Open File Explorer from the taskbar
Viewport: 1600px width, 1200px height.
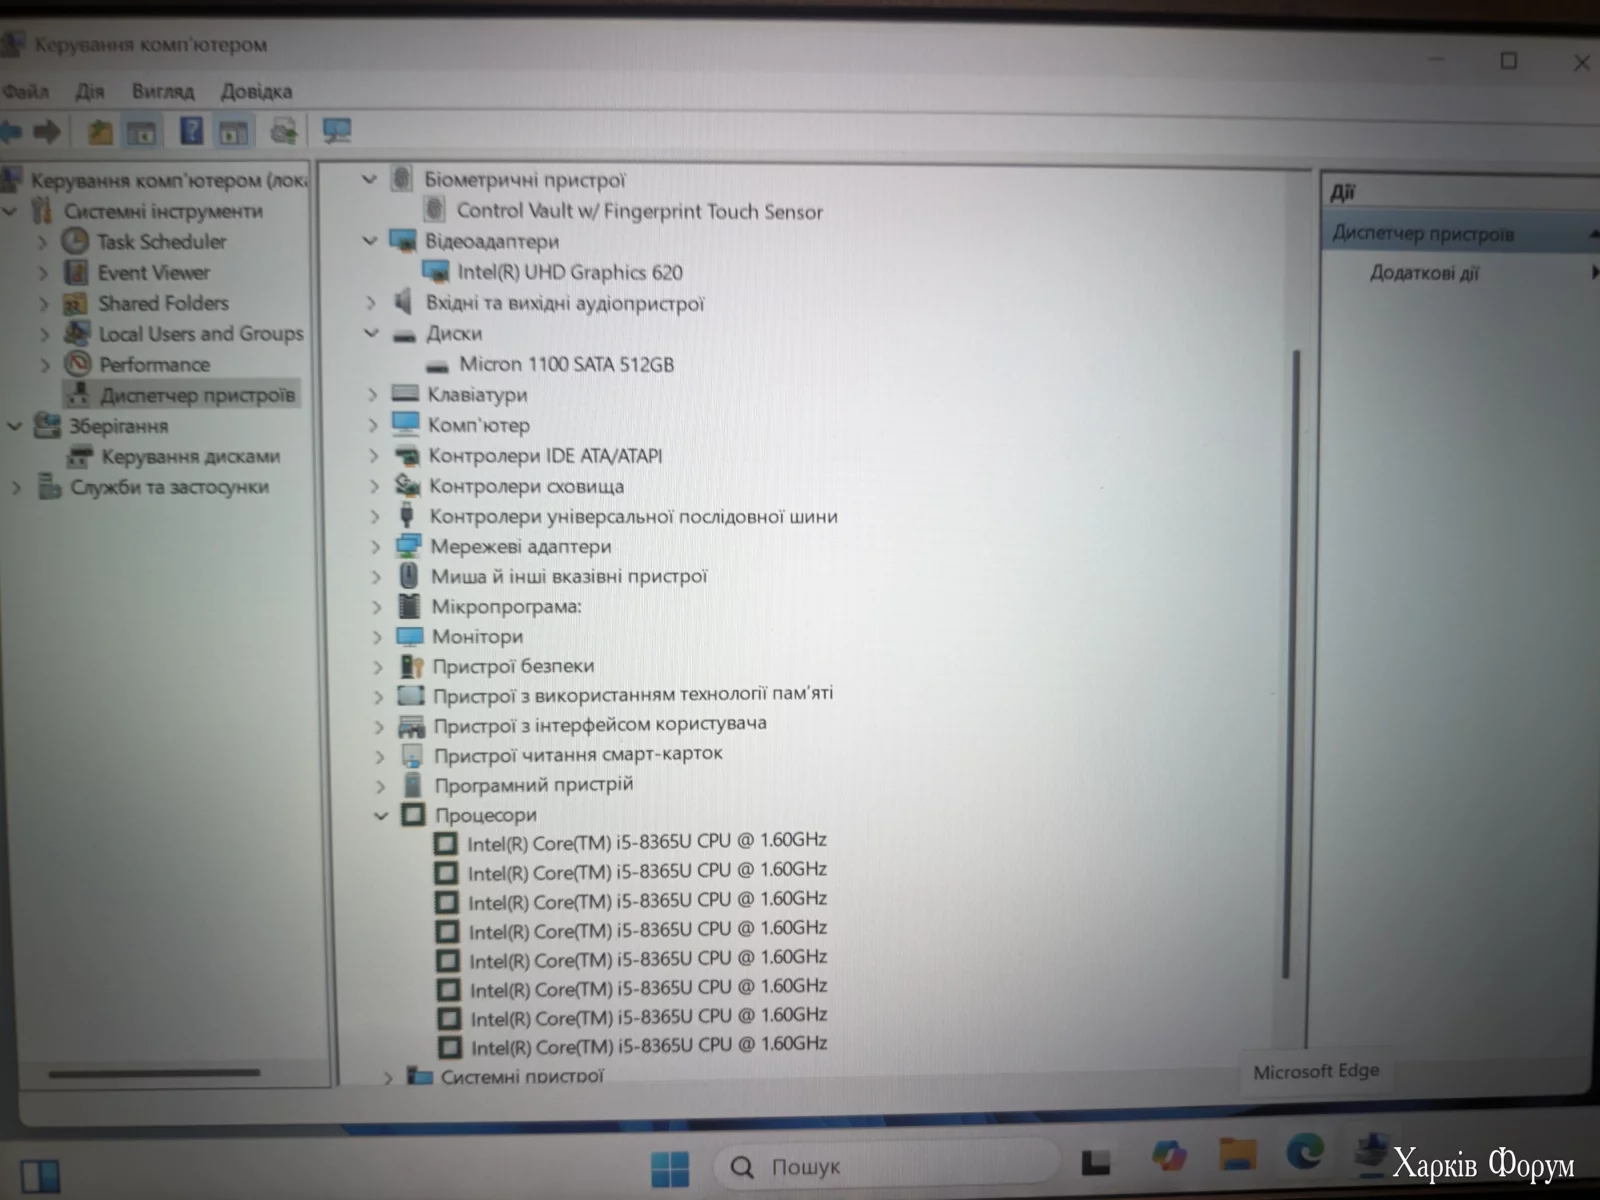coord(1237,1154)
